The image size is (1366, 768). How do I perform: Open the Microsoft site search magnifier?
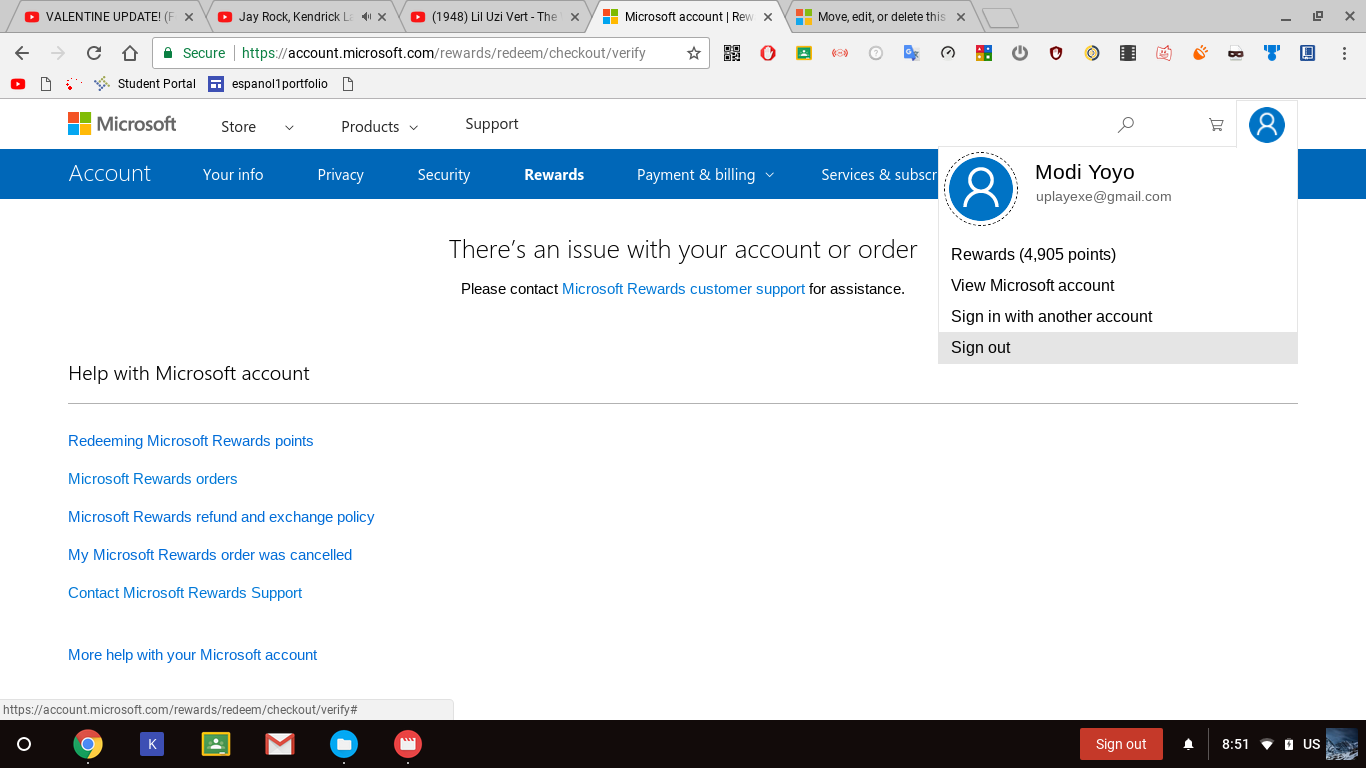tap(1126, 125)
